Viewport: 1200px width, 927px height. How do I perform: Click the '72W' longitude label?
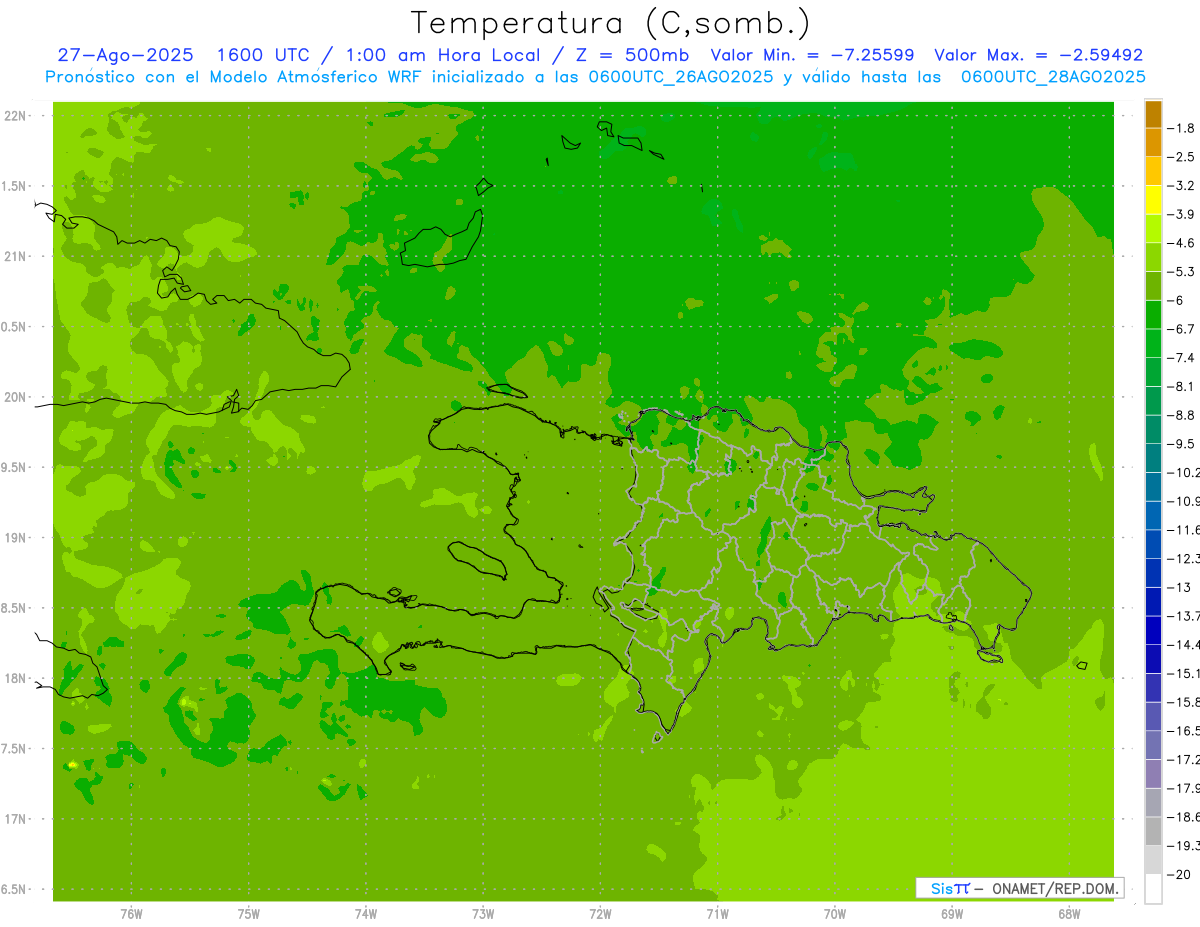point(601,914)
